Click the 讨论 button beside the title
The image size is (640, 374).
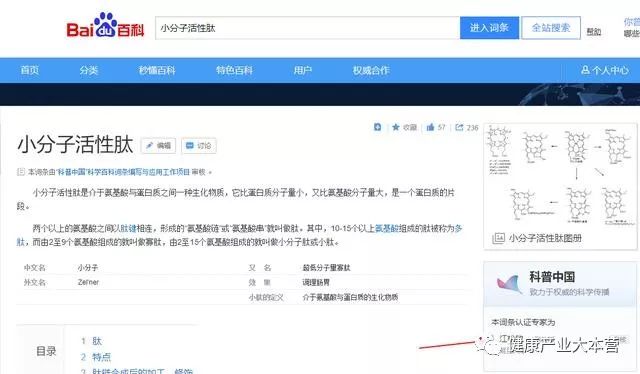point(199,145)
